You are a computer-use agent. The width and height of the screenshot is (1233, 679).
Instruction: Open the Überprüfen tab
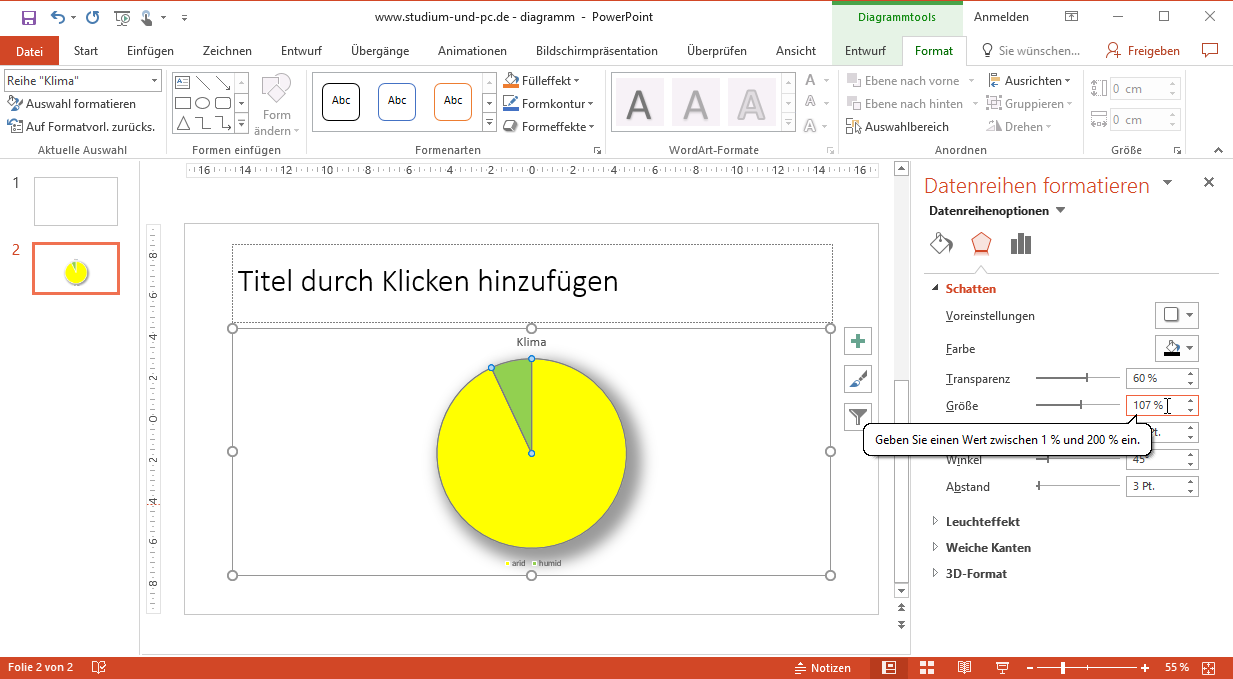pos(716,51)
